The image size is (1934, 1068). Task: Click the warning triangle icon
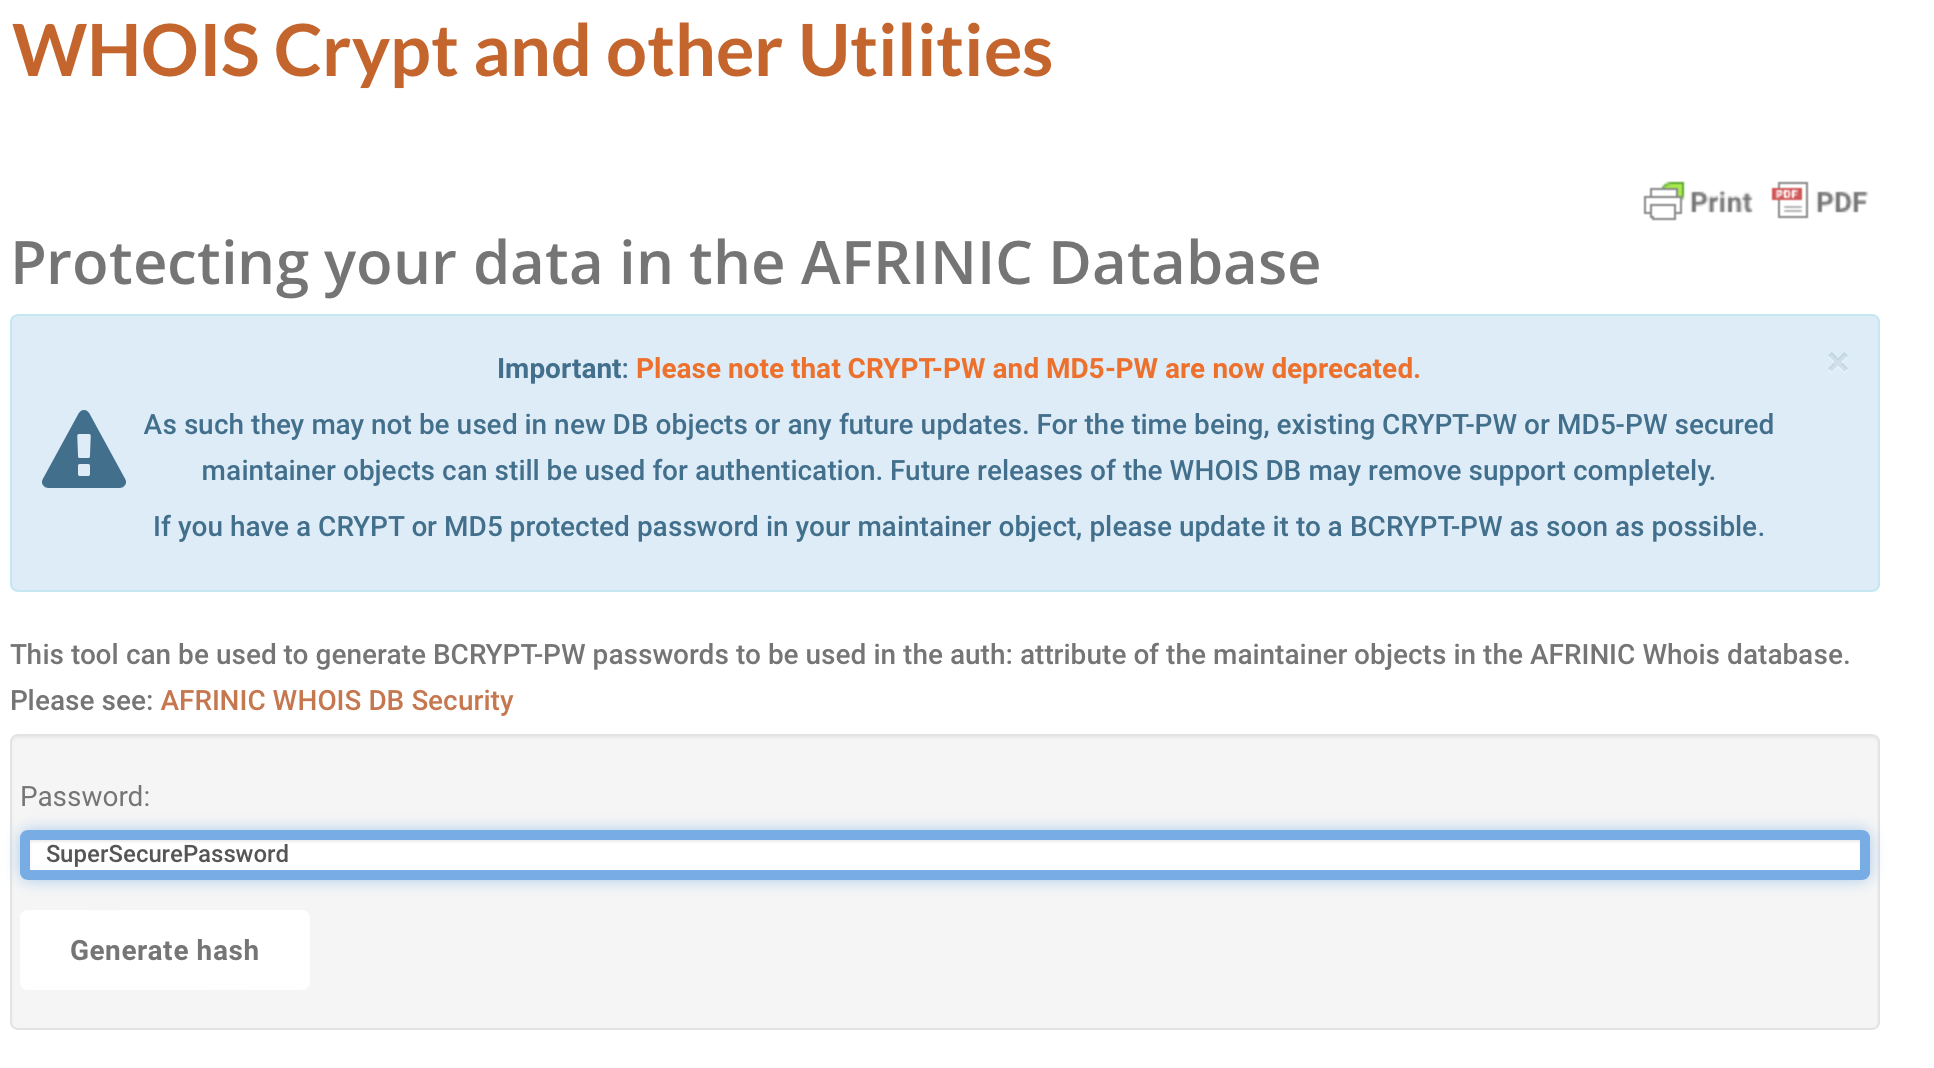click(84, 450)
